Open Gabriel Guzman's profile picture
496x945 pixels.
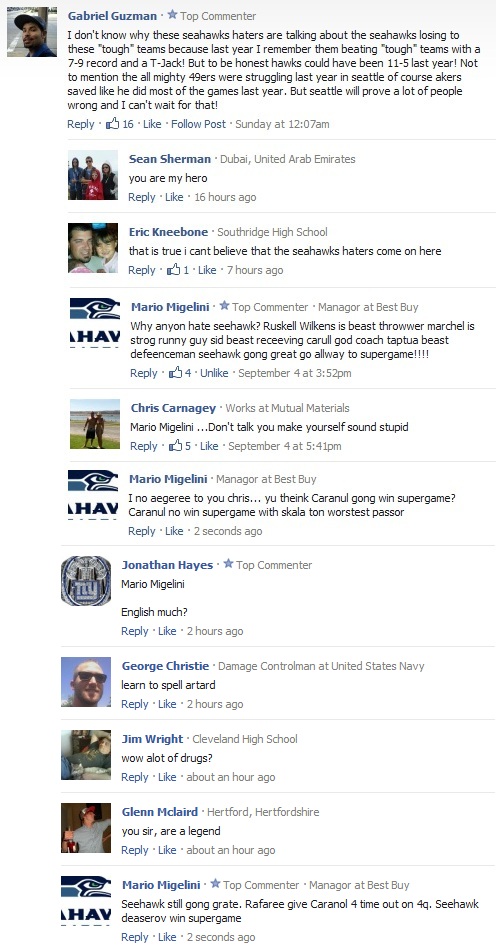[32, 32]
